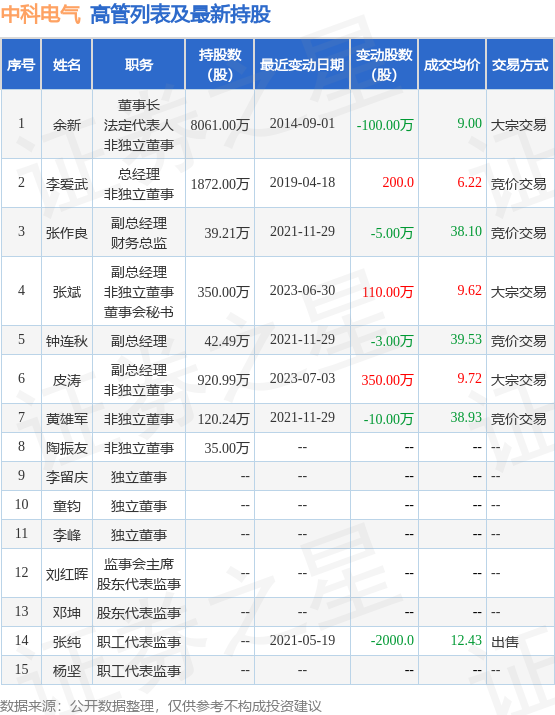Click 竞价交易 in 李爱武's row
Viewport: 555px width, 715px height.
tap(519, 184)
